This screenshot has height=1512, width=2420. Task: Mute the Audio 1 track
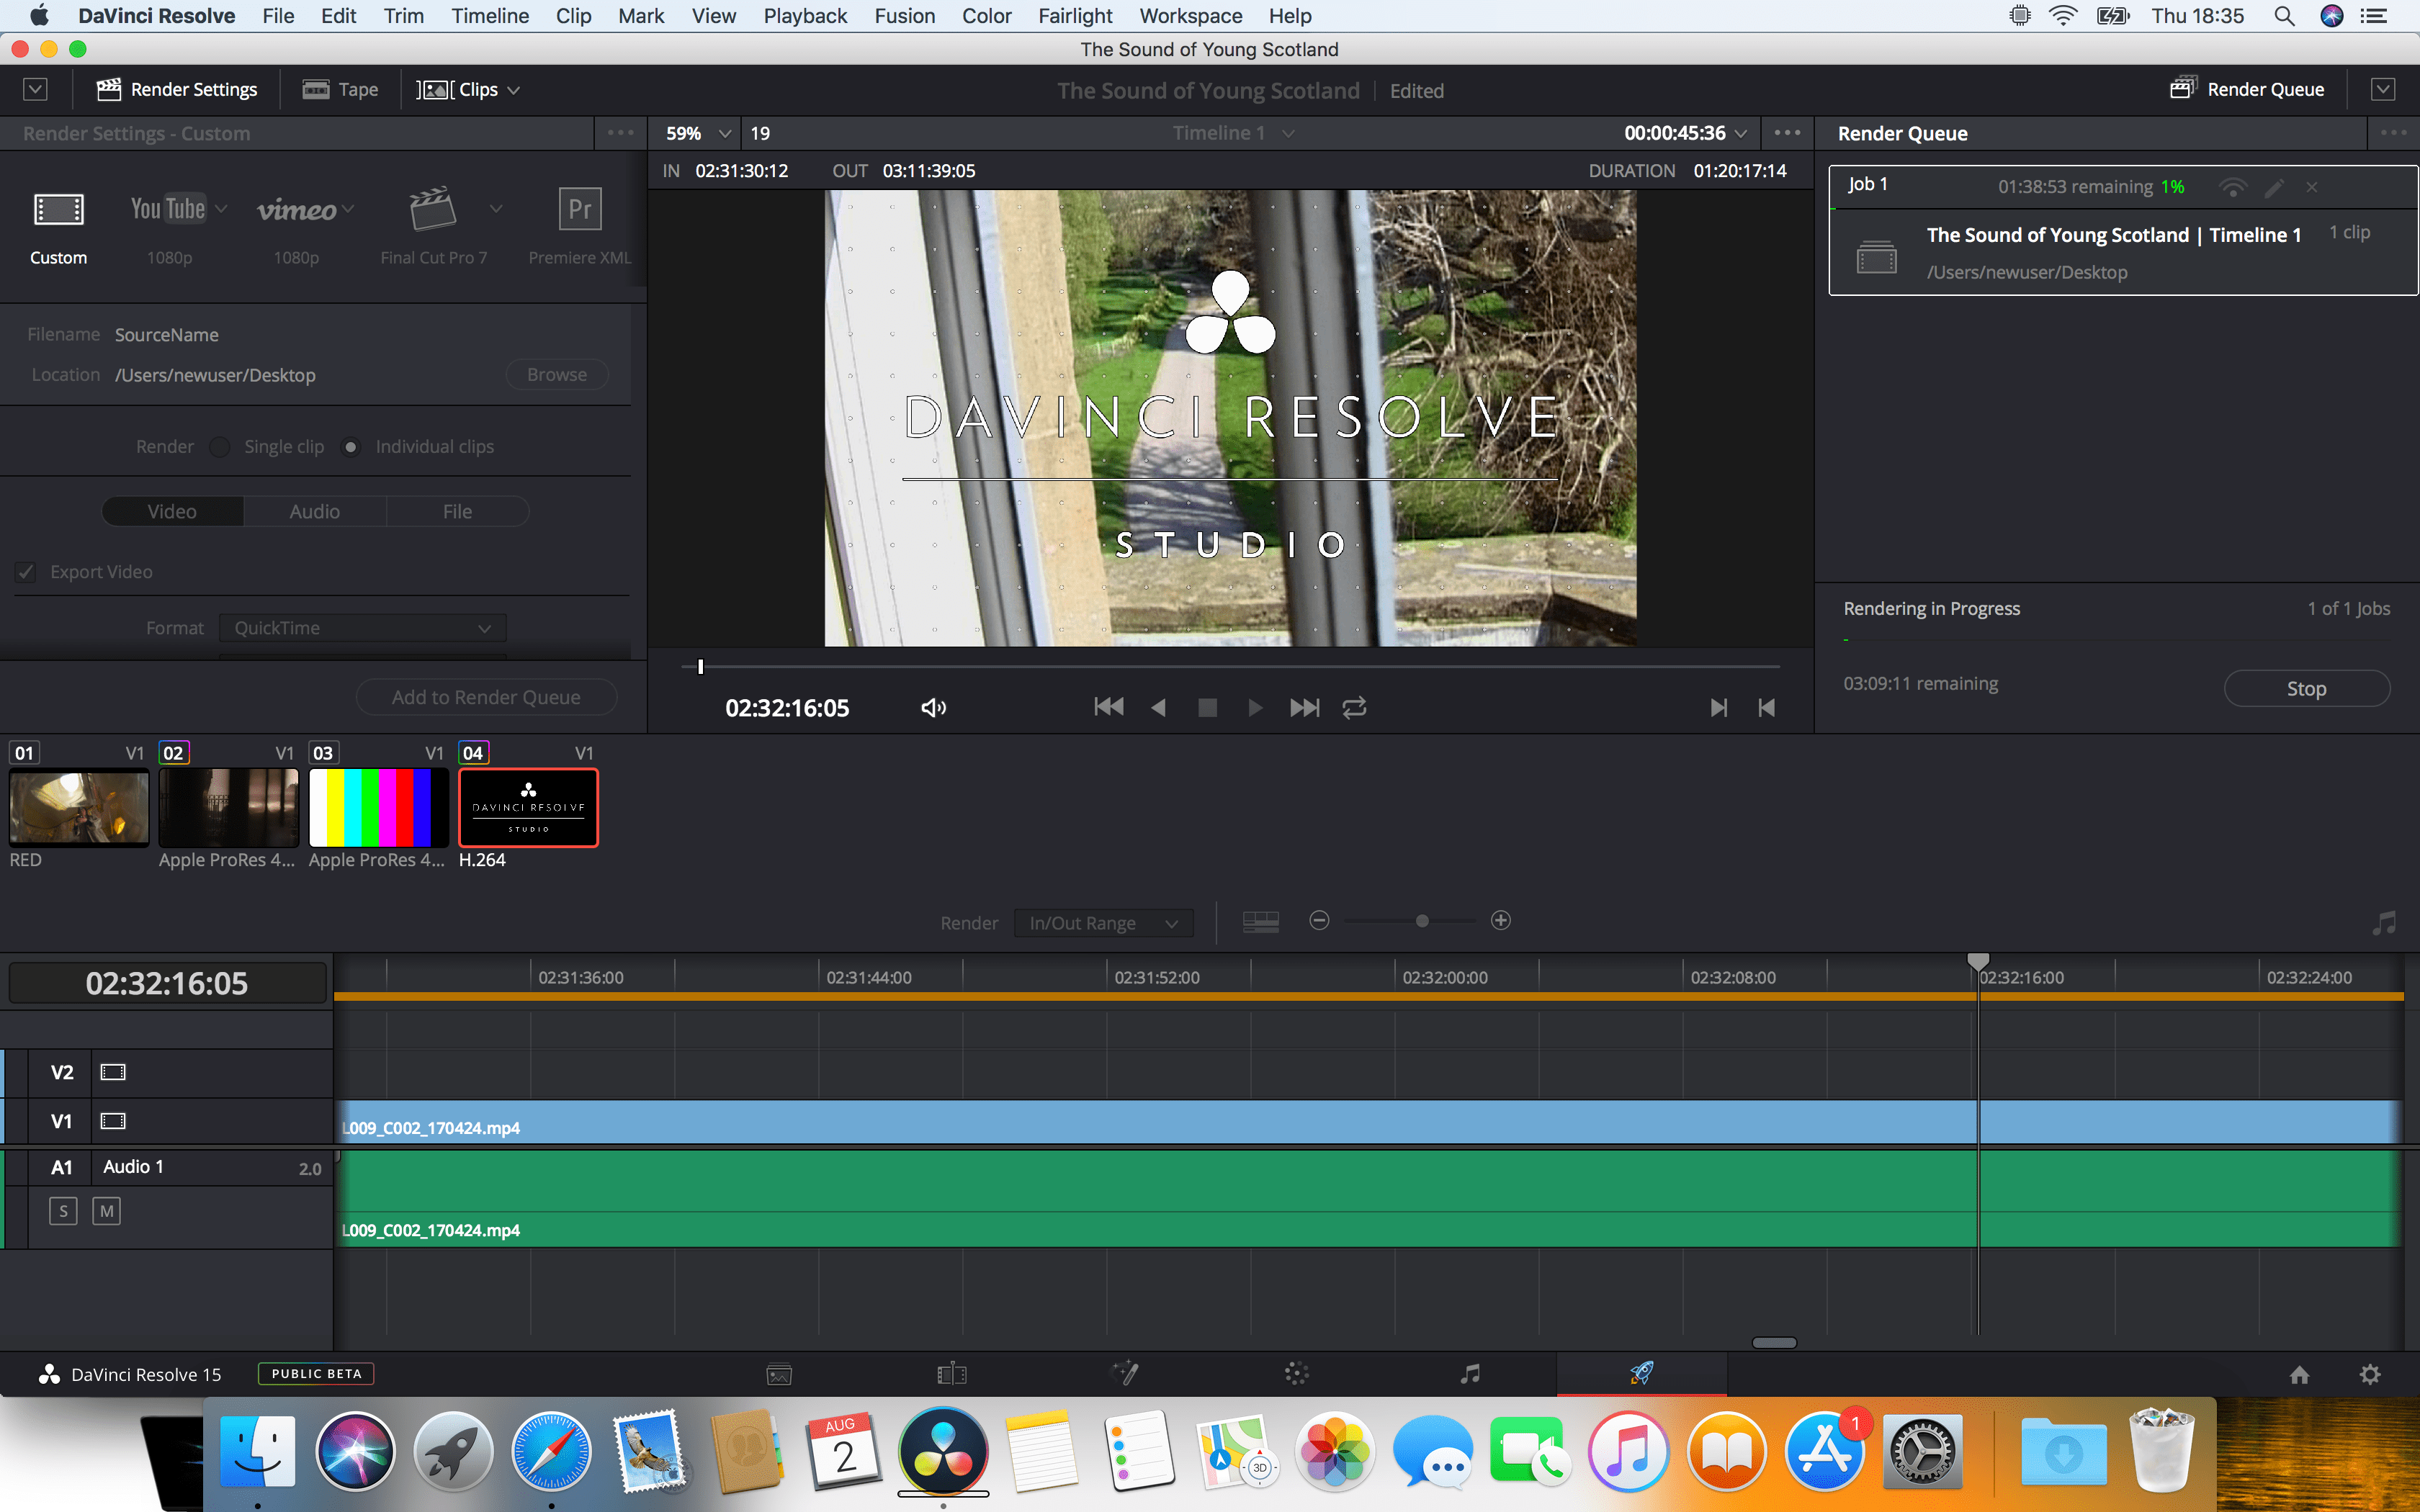(x=106, y=1211)
